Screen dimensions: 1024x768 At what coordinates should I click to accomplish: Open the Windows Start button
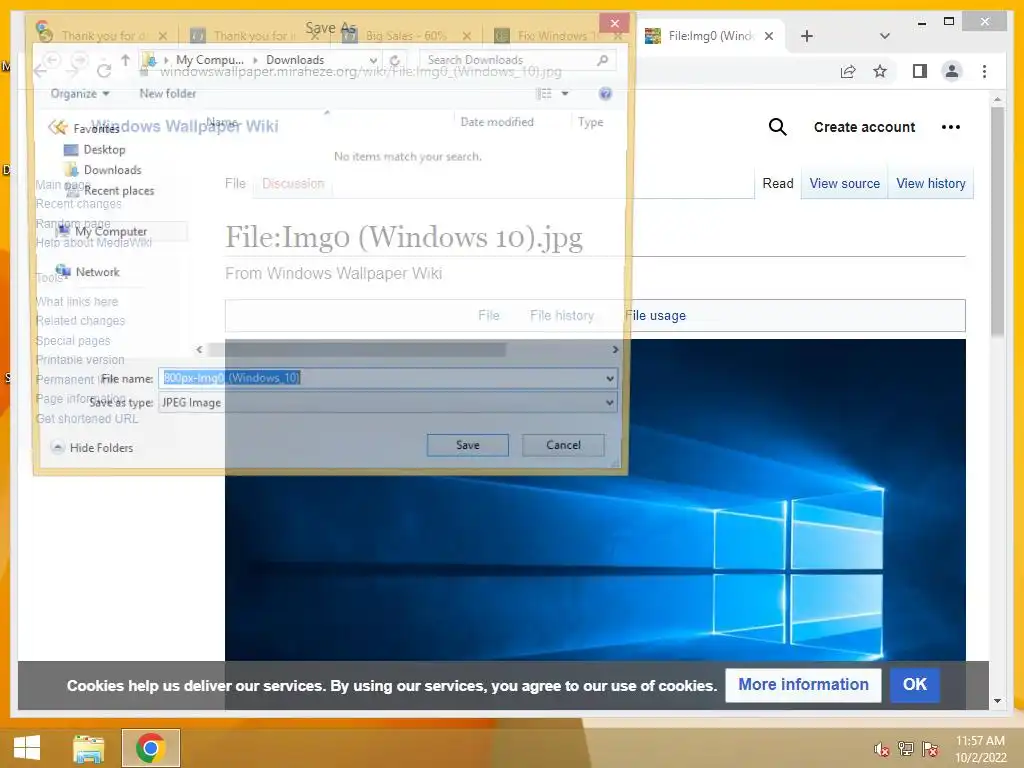(x=27, y=748)
